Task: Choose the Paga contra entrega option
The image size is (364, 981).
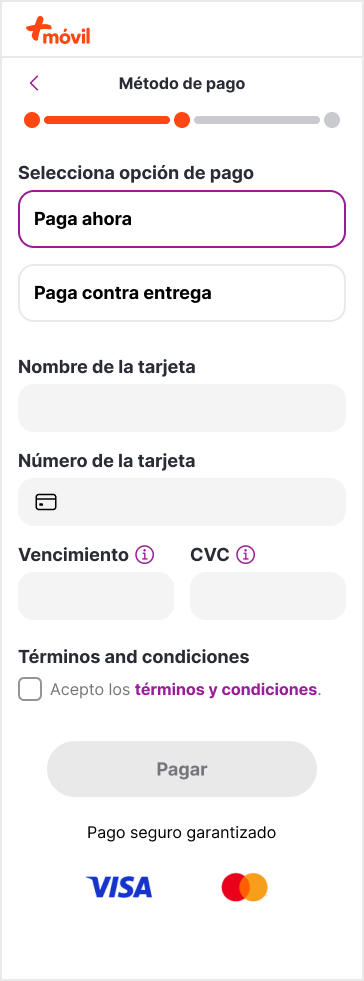Action: tap(182, 293)
